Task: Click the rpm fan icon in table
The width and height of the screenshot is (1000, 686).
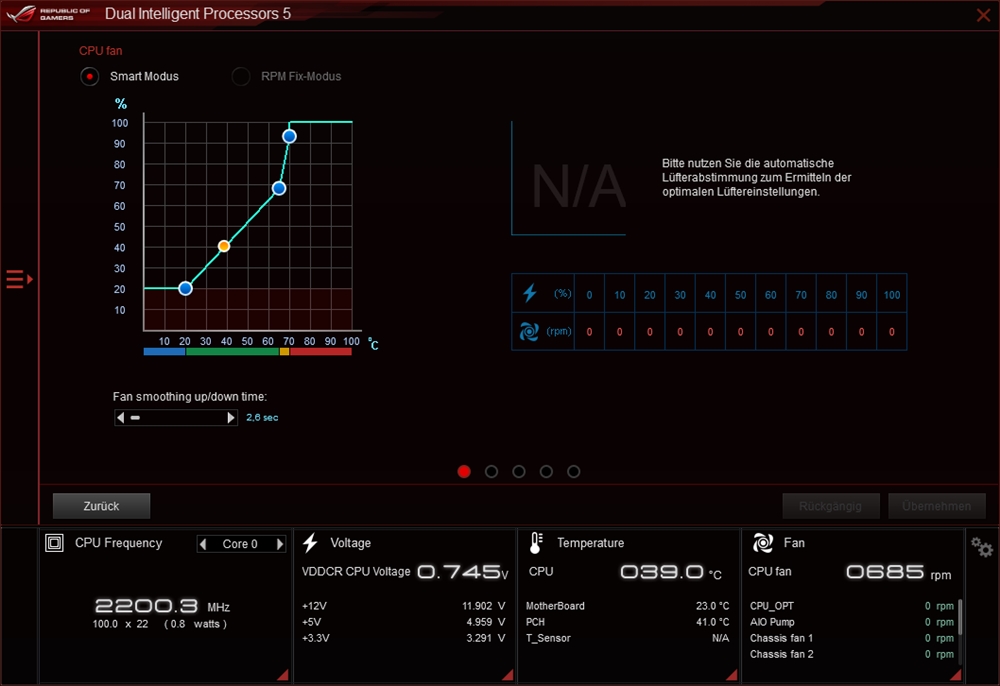Action: click(x=530, y=332)
